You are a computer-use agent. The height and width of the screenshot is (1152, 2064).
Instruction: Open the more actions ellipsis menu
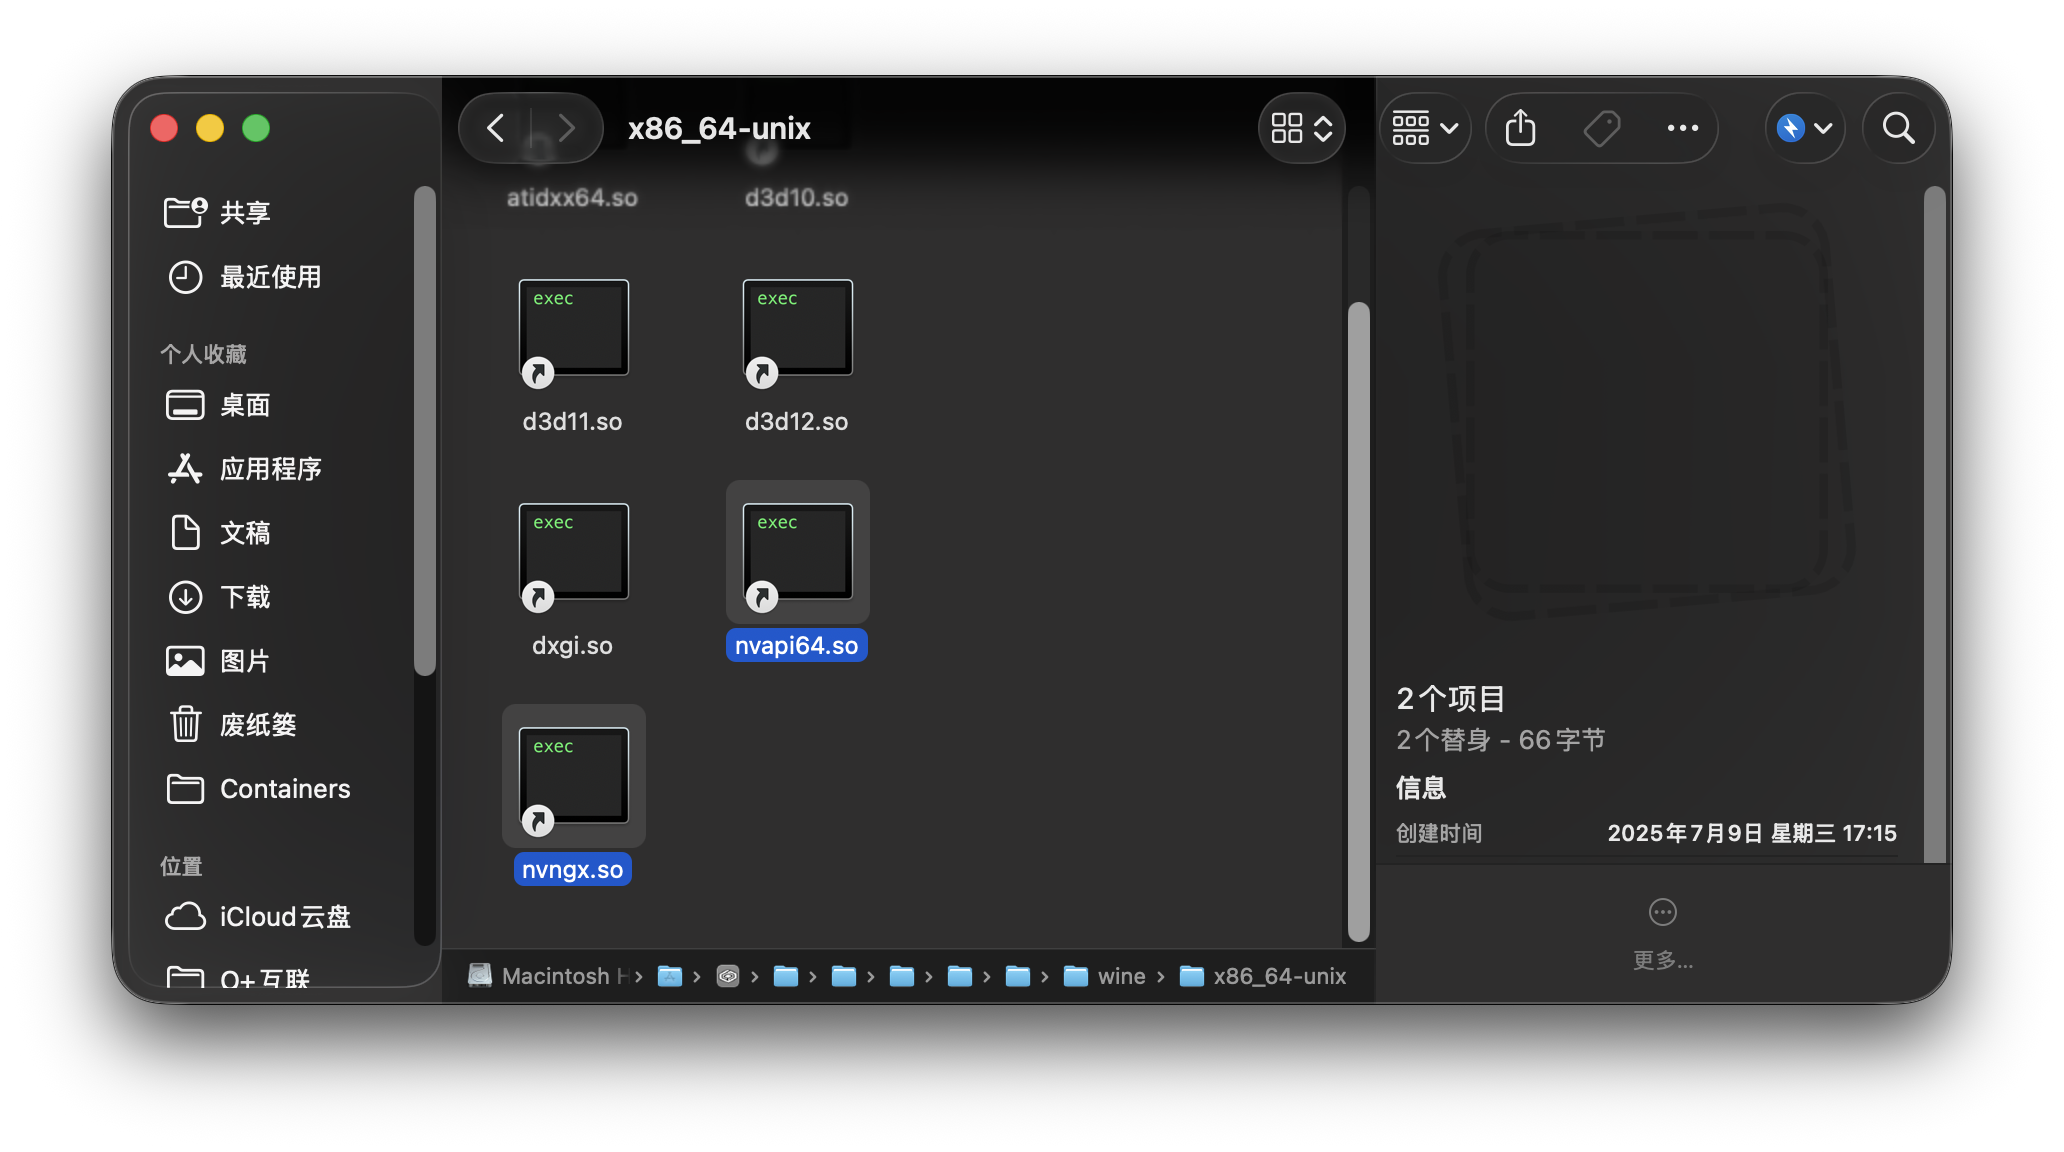click(1683, 128)
